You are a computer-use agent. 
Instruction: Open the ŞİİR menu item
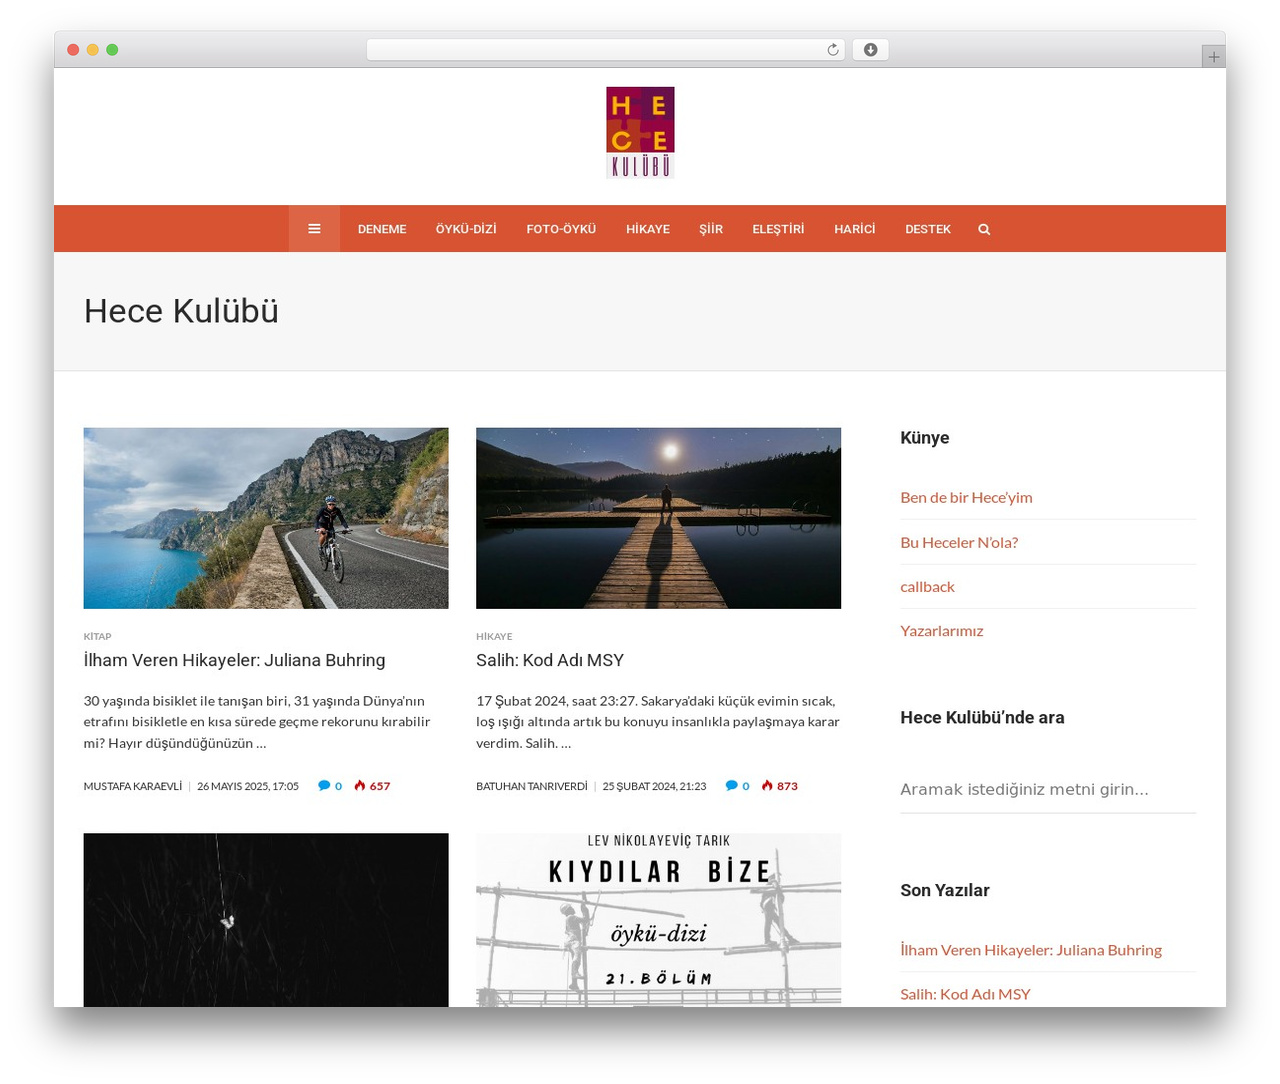pyautogui.click(x=711, y=229)
